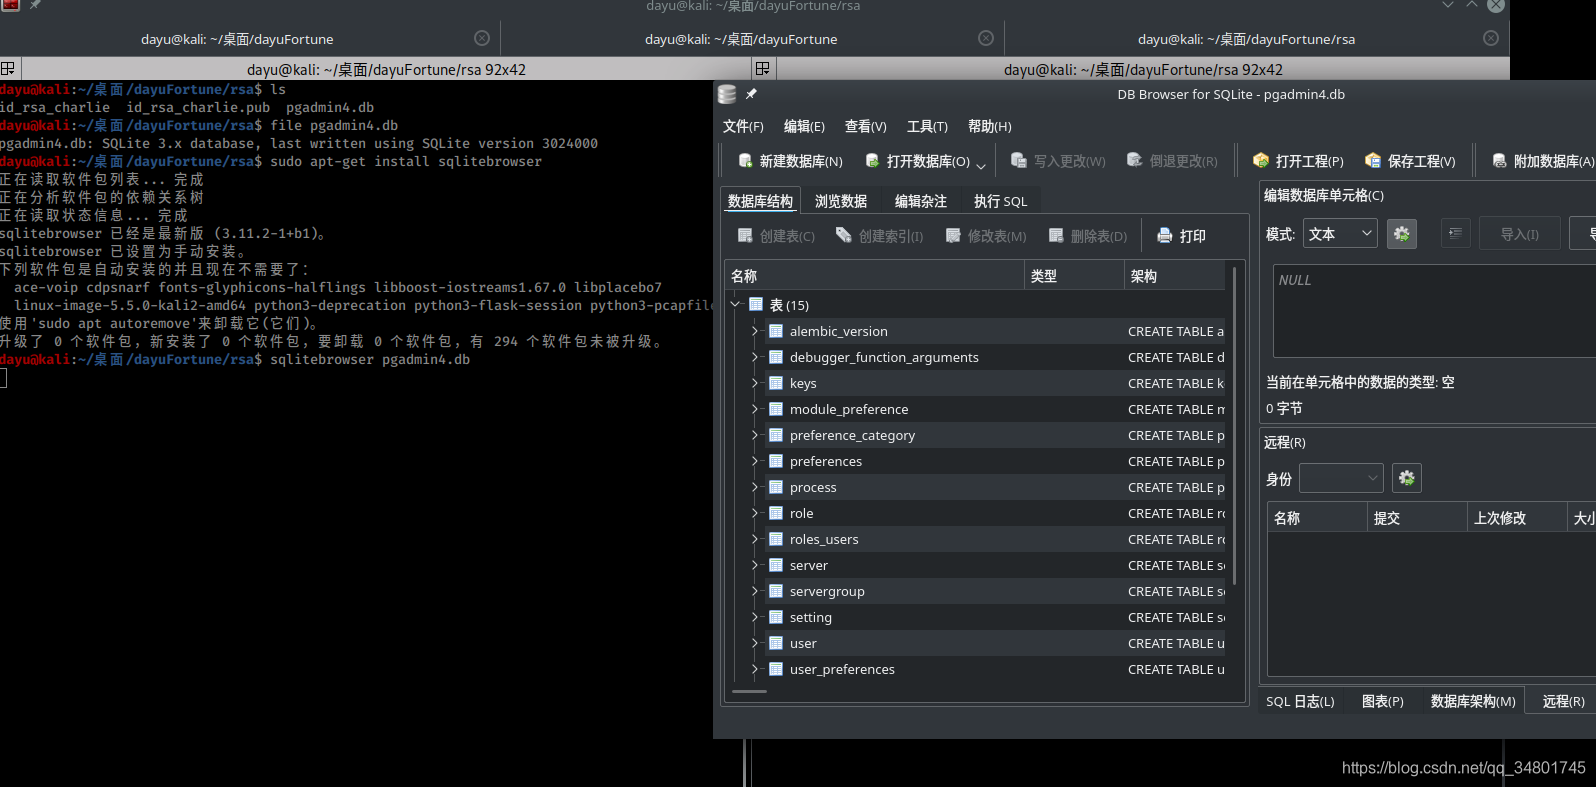
Task: Switch to the 执行 SQL tab
Action: [x=1001, y=201]
